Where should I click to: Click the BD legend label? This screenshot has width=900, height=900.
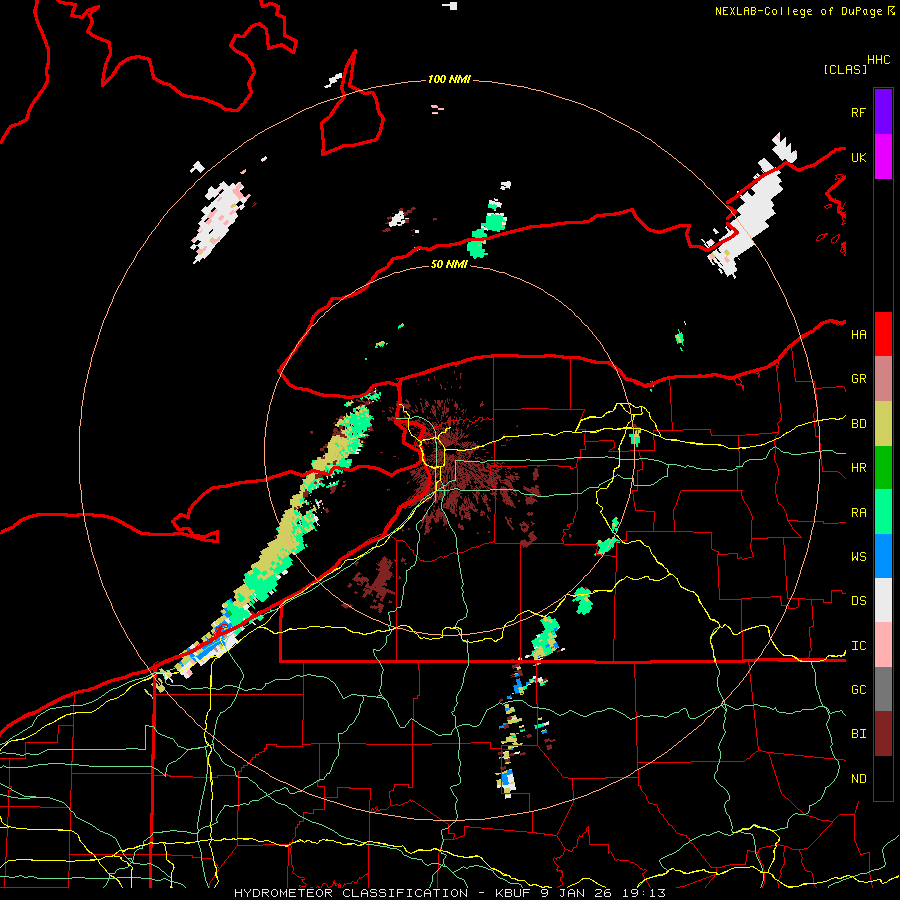pos(858,424)
